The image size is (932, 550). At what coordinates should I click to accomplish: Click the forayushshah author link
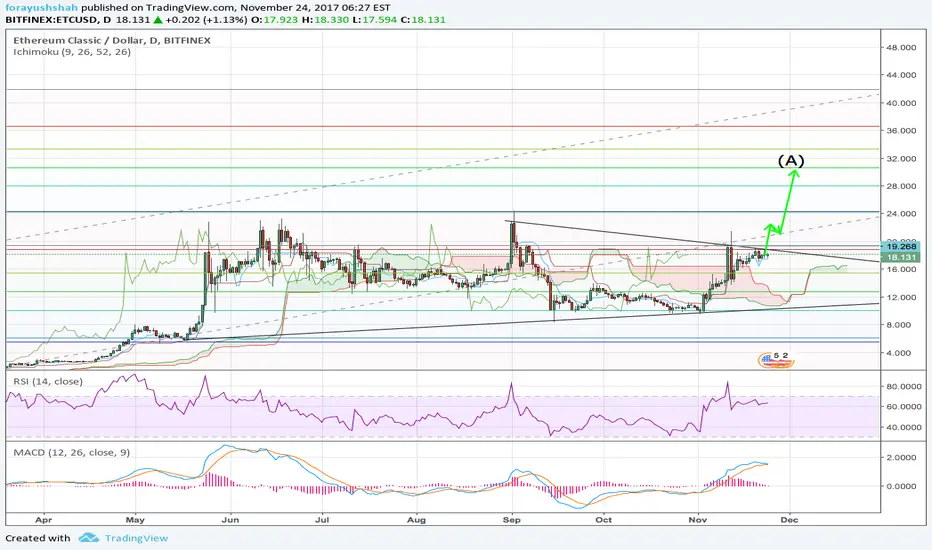click(x=42, y=8)
